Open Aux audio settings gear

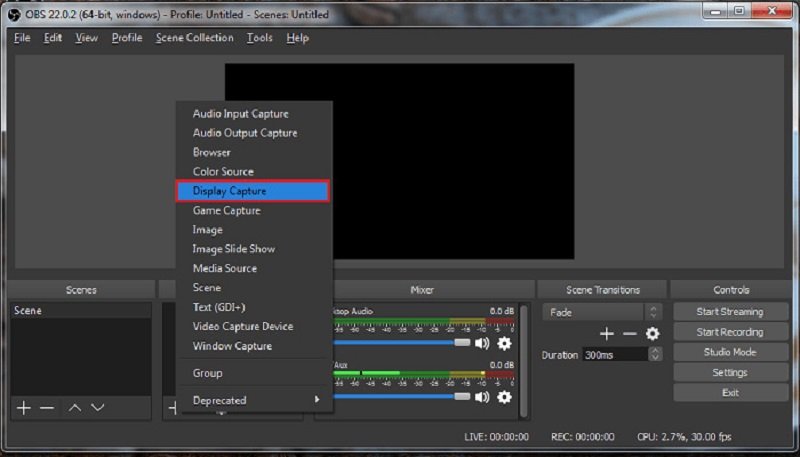point(504,397)
